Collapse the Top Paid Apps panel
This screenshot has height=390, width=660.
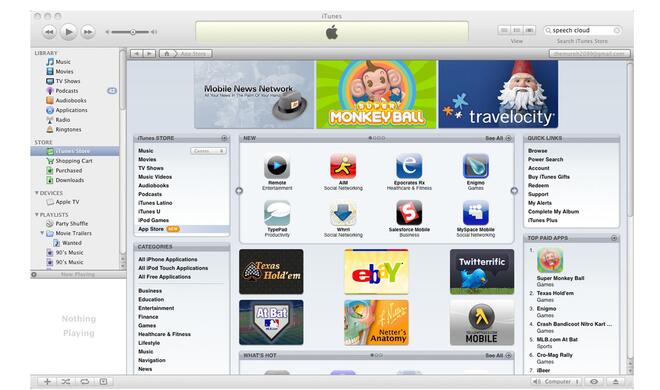click(x=614, y=238)
